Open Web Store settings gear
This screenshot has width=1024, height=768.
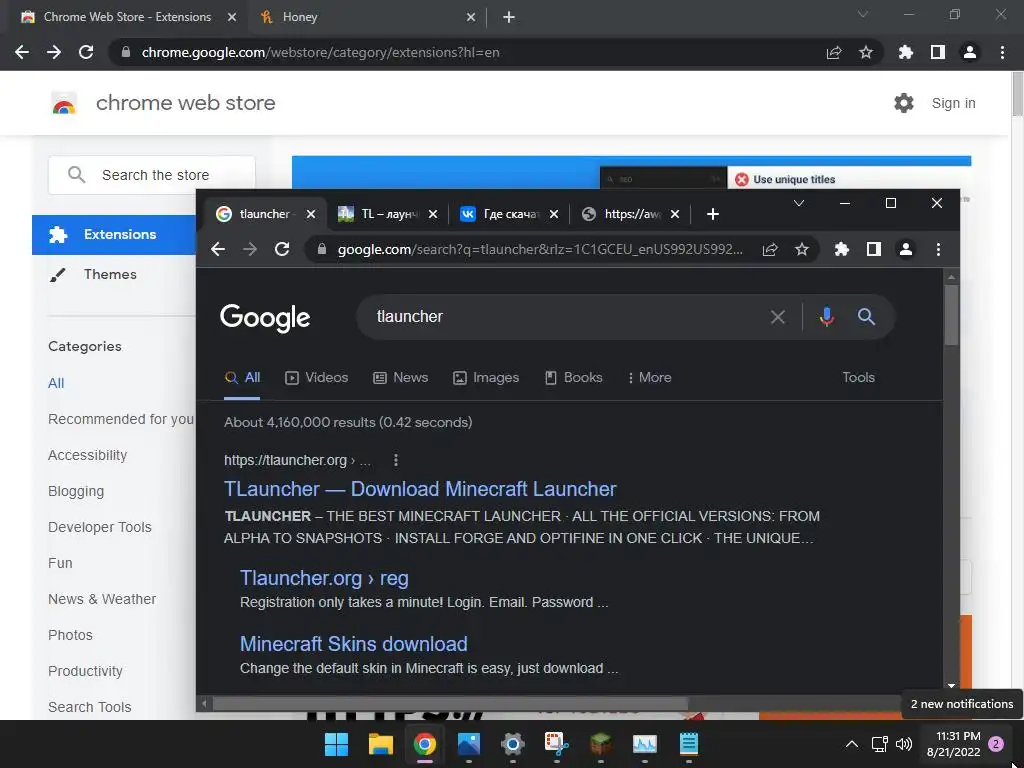coord(904,103)
